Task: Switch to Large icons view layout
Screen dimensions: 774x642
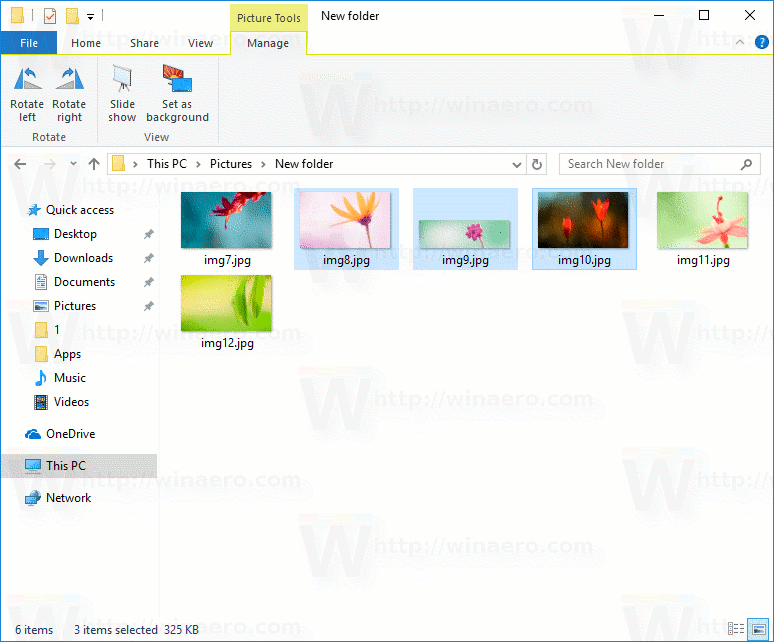Action: click(x=758, y=629)
